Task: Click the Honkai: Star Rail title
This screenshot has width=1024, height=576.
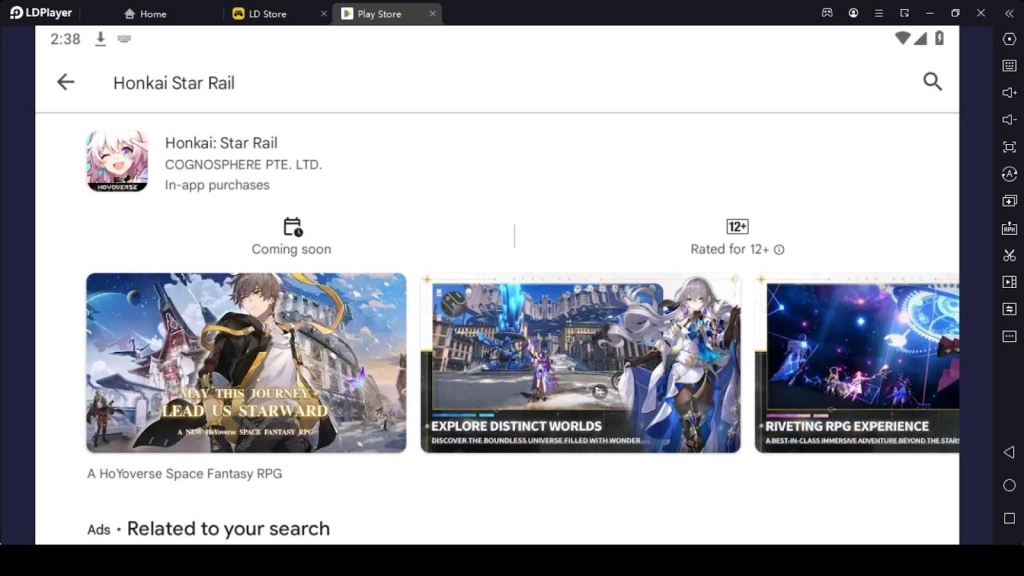Action: (221, 143)
